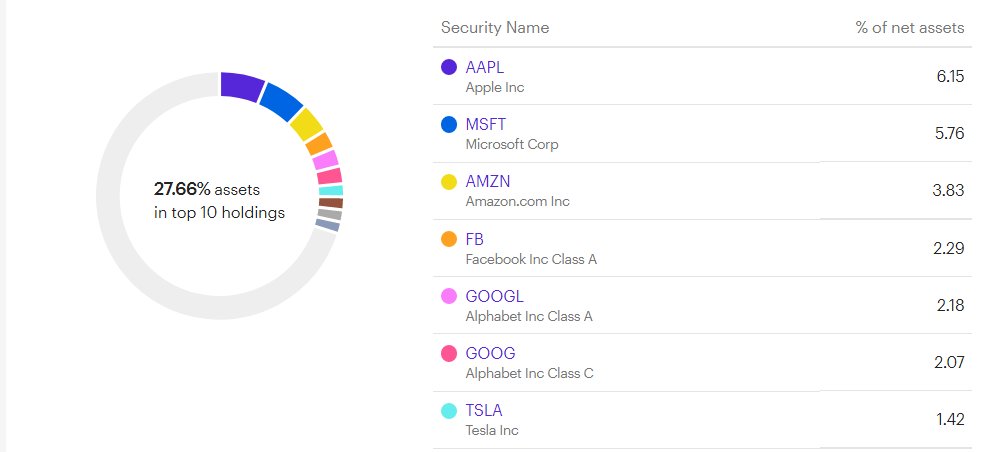This screenshot has height=452, width=995.
Task: Open the GOOGL ticker link
Action: click(494, 296)
